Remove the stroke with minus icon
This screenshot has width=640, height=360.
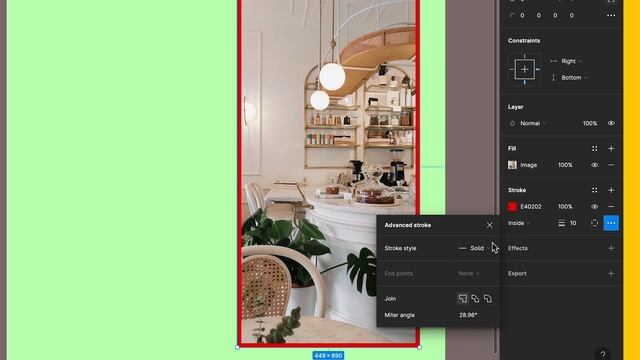point(611,207)
